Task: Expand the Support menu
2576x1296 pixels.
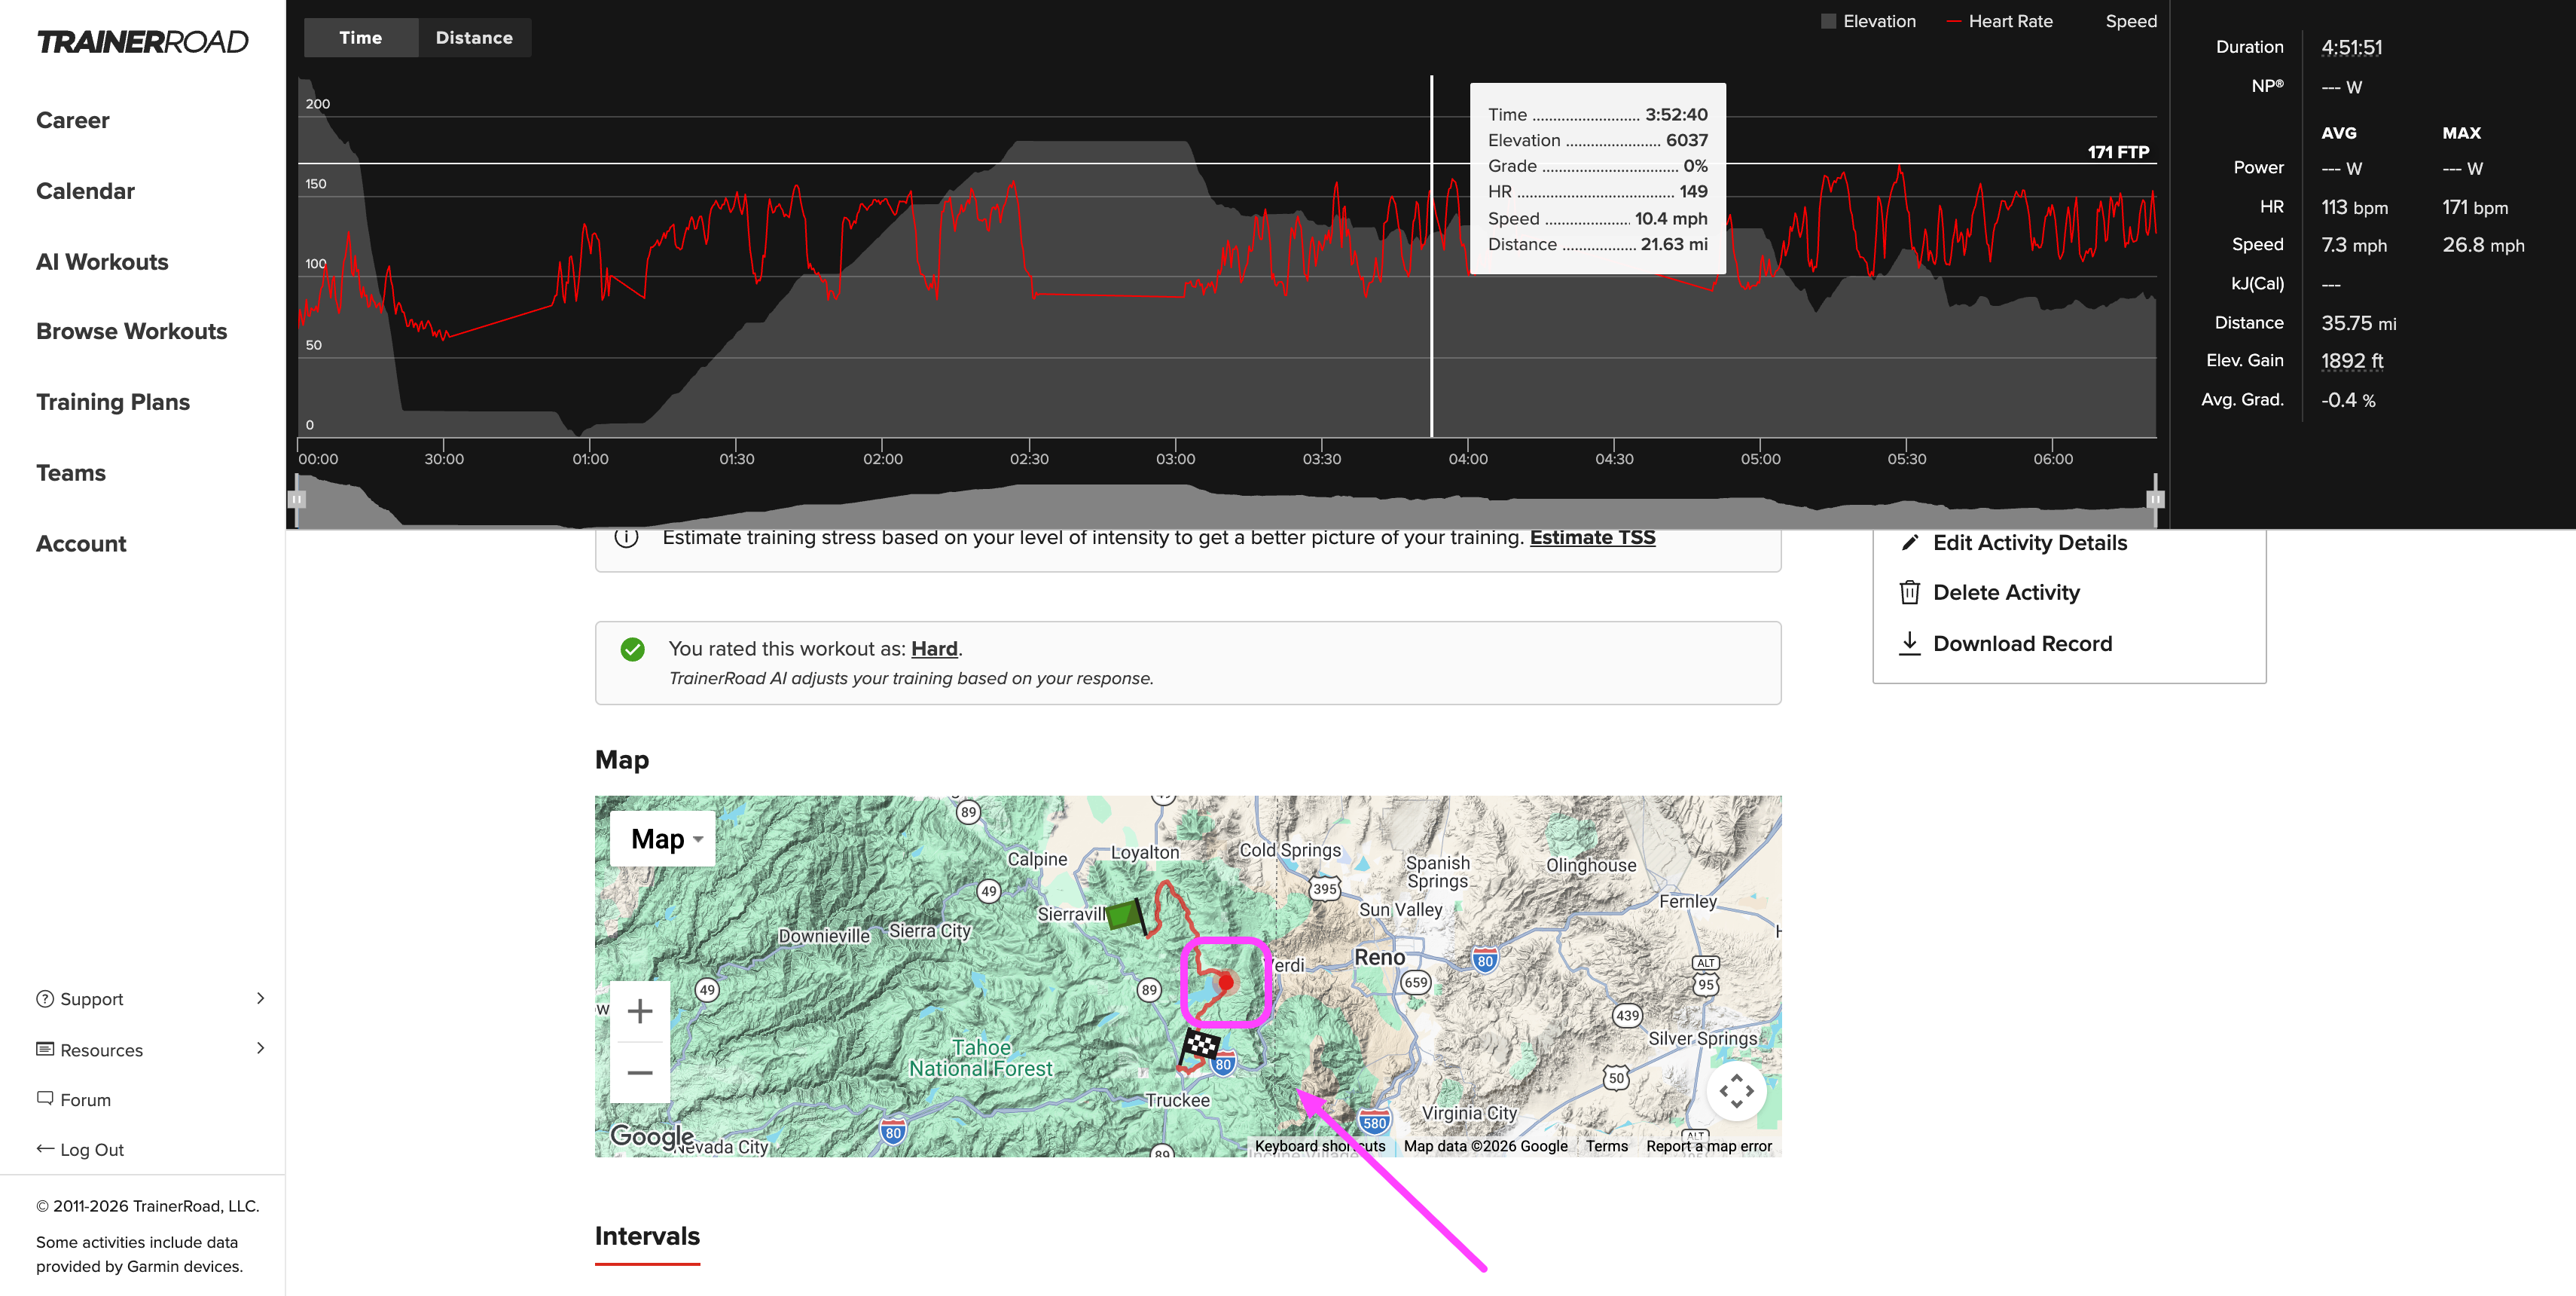Action: tap(151, 999)
